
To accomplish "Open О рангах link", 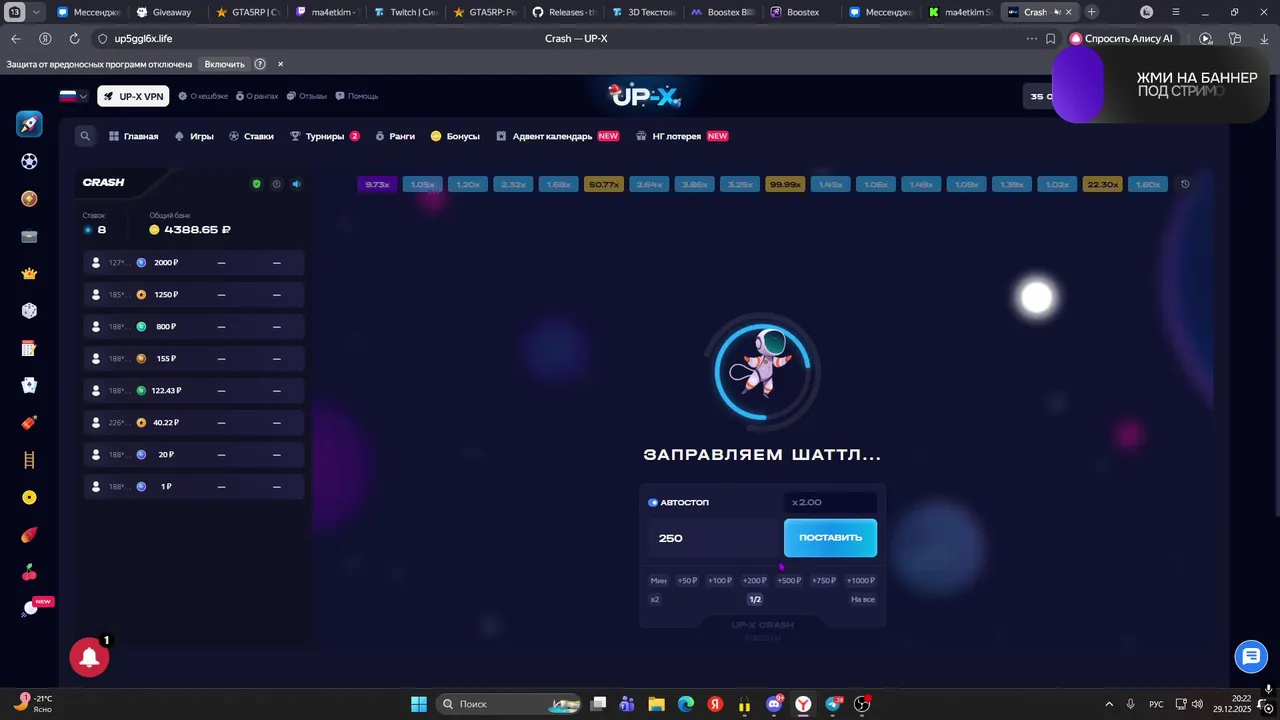I will click(257, 96).
